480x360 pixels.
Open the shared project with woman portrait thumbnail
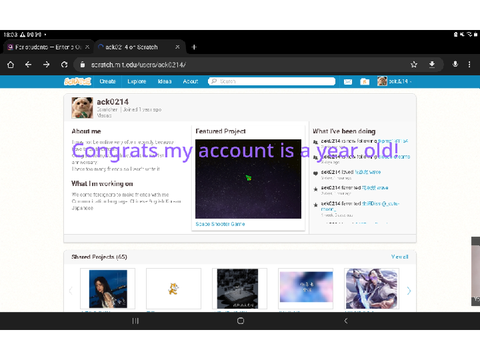108,289
